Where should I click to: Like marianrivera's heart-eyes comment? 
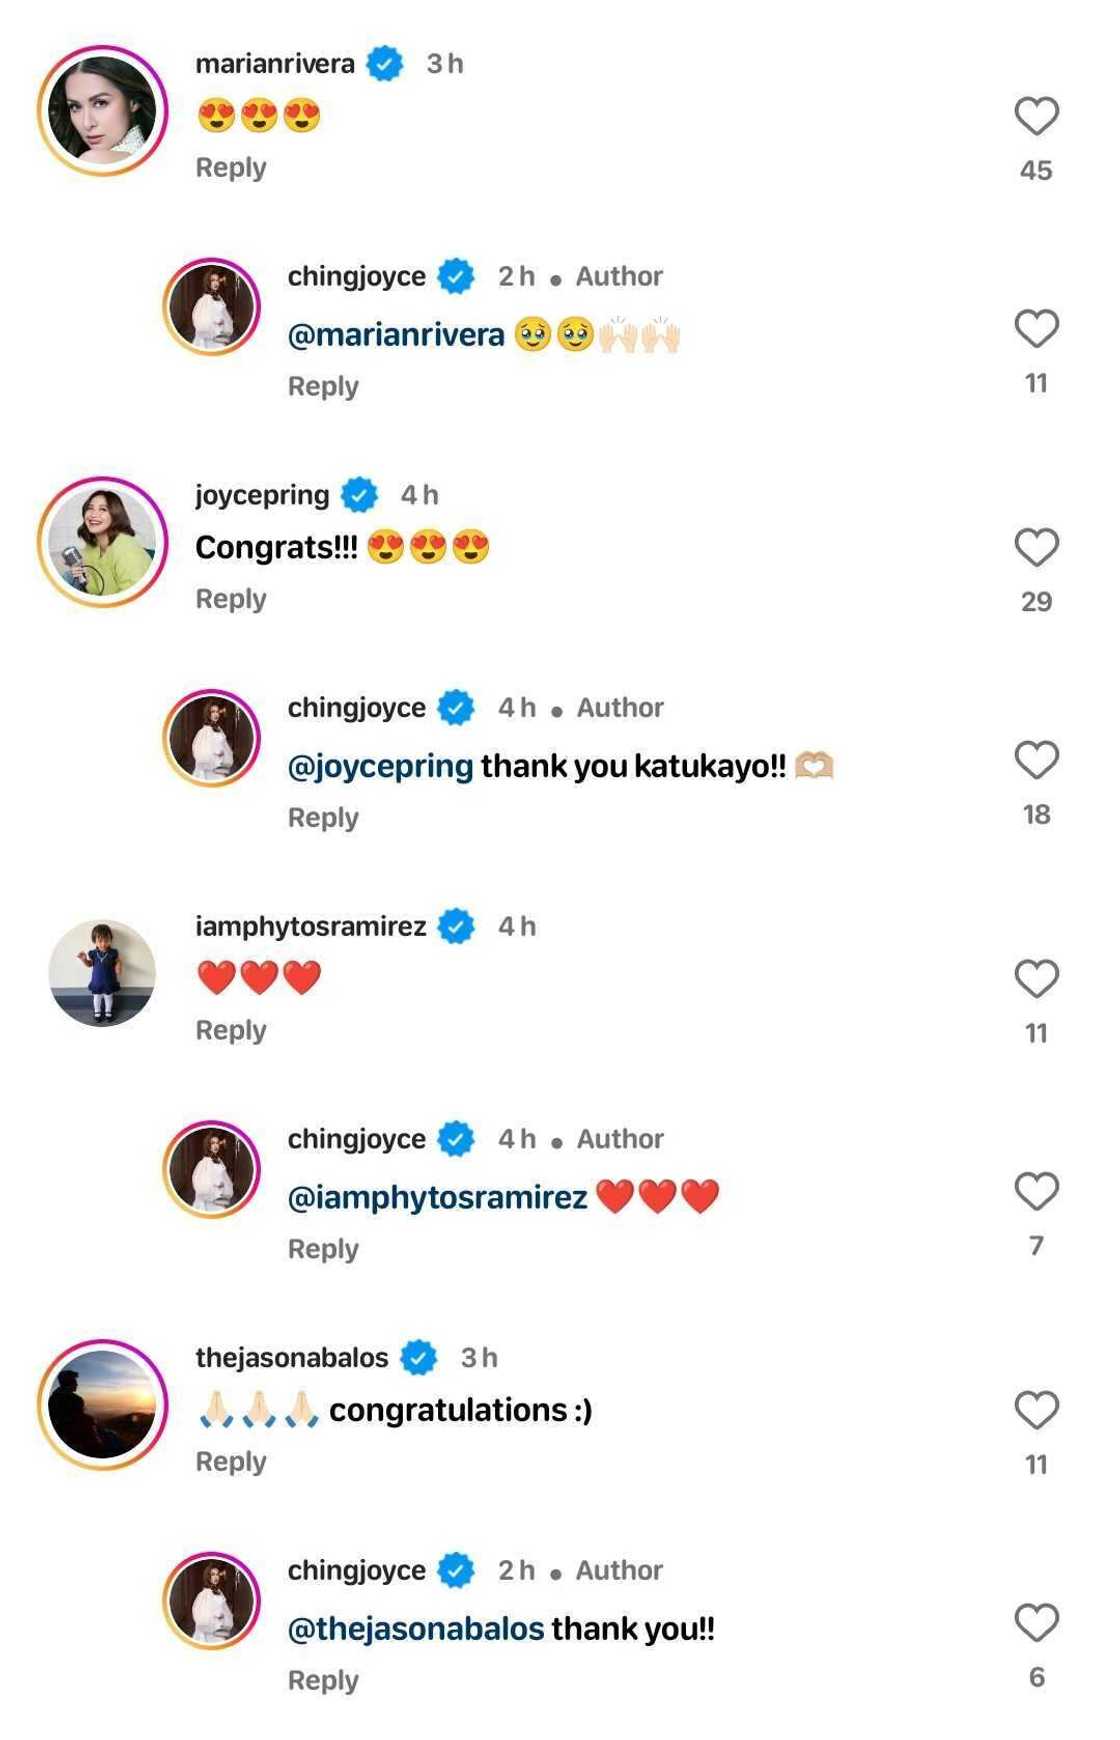tap(1036, 116)
